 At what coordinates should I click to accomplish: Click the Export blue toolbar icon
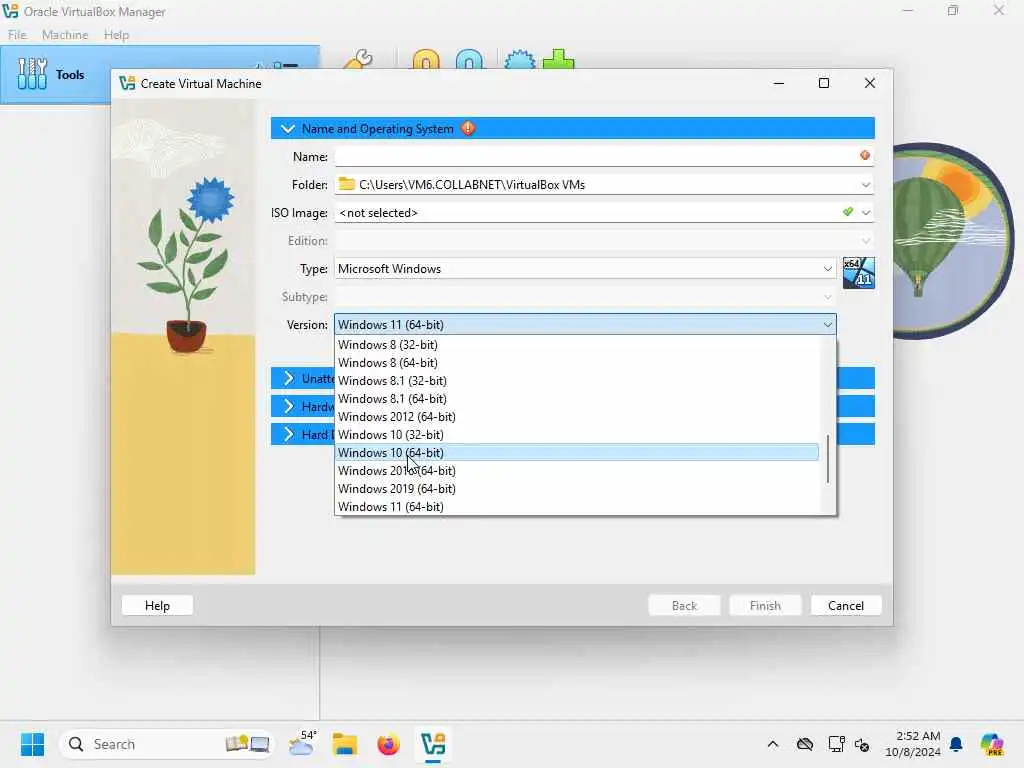(470, 60)
